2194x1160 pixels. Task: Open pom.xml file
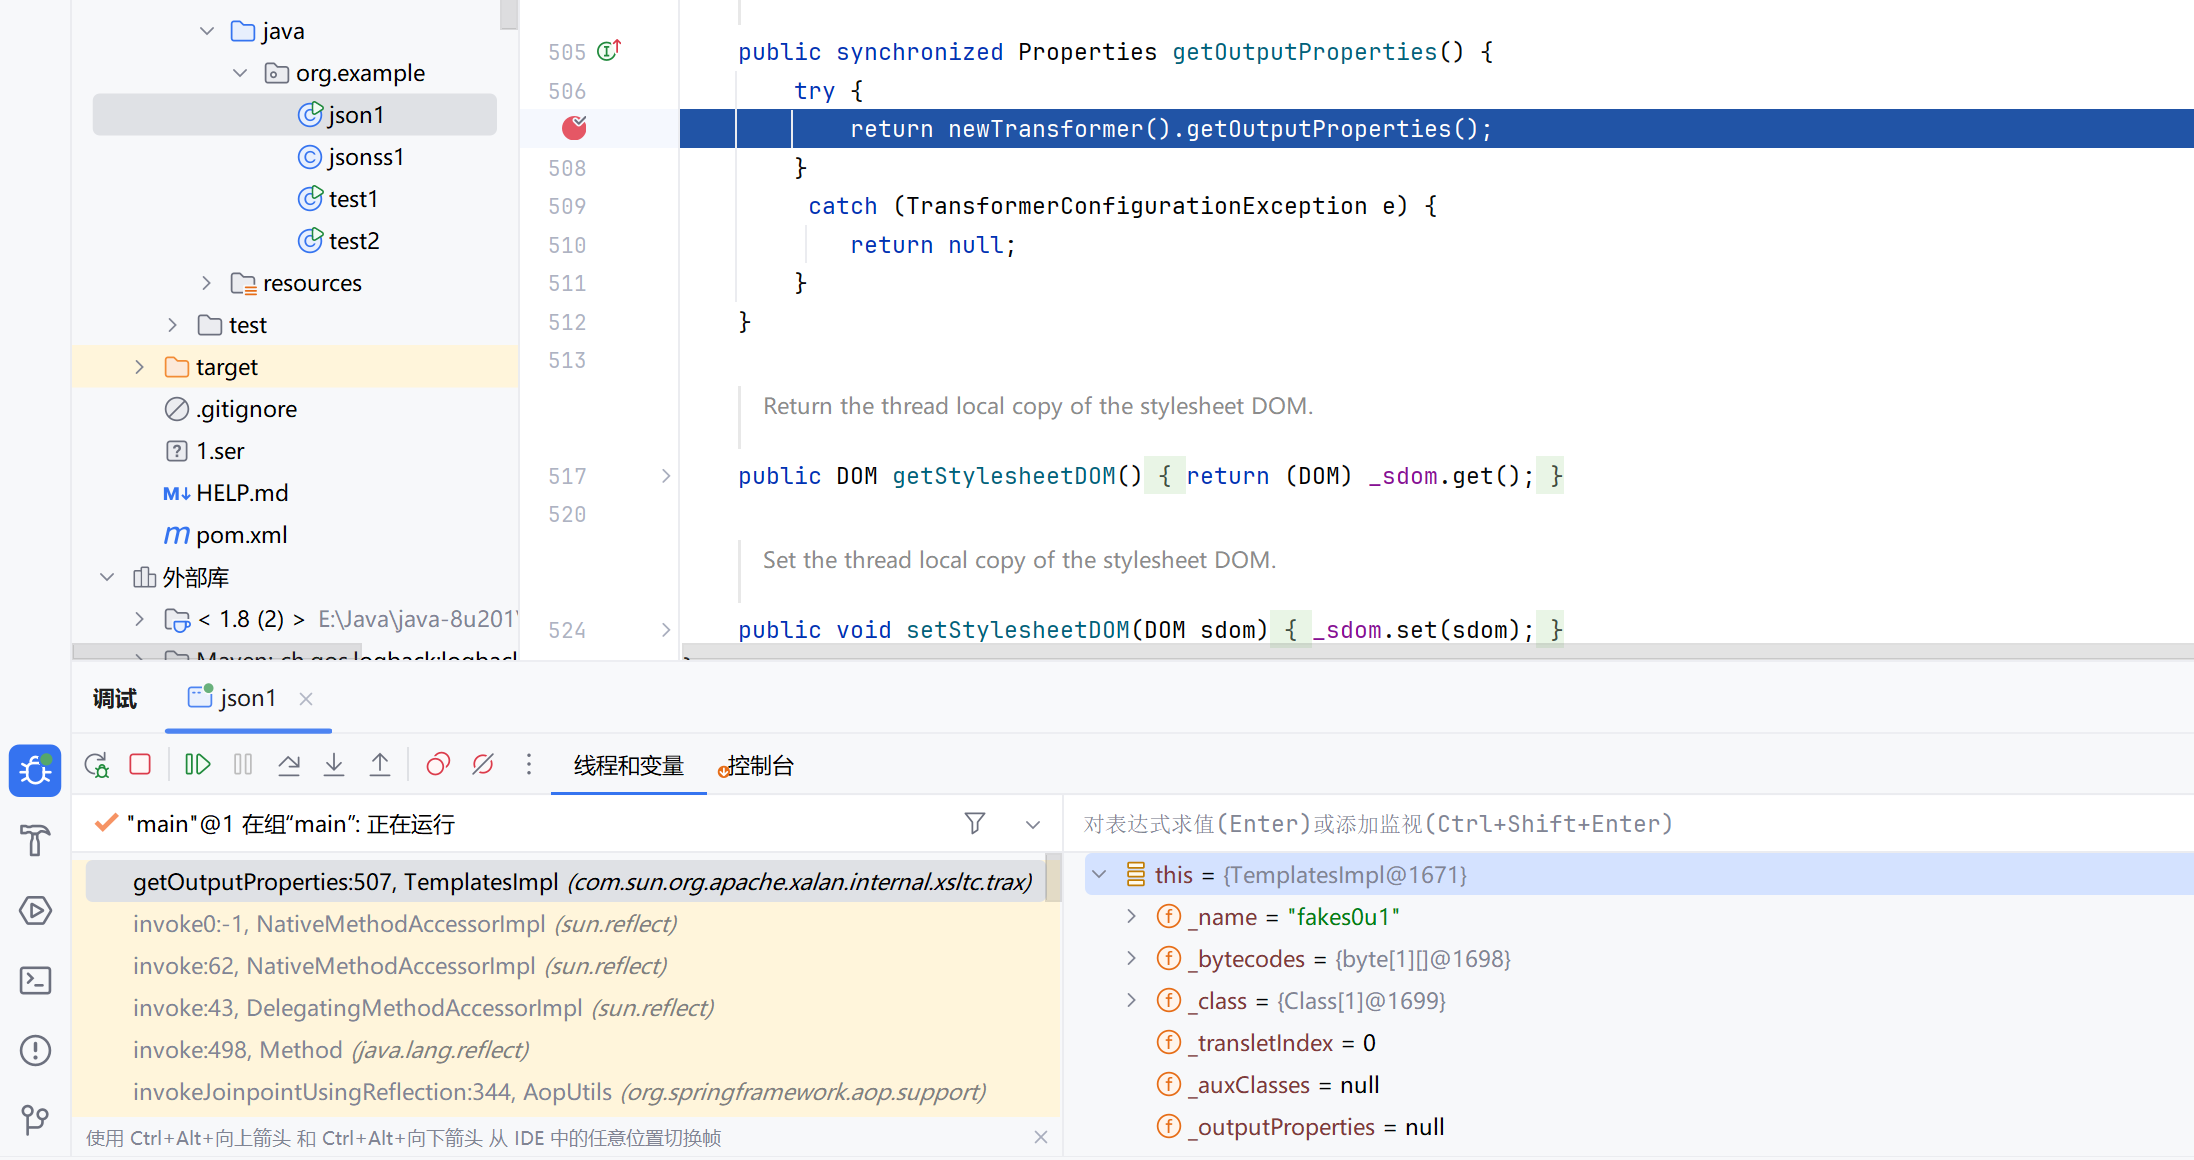[226, 535]
